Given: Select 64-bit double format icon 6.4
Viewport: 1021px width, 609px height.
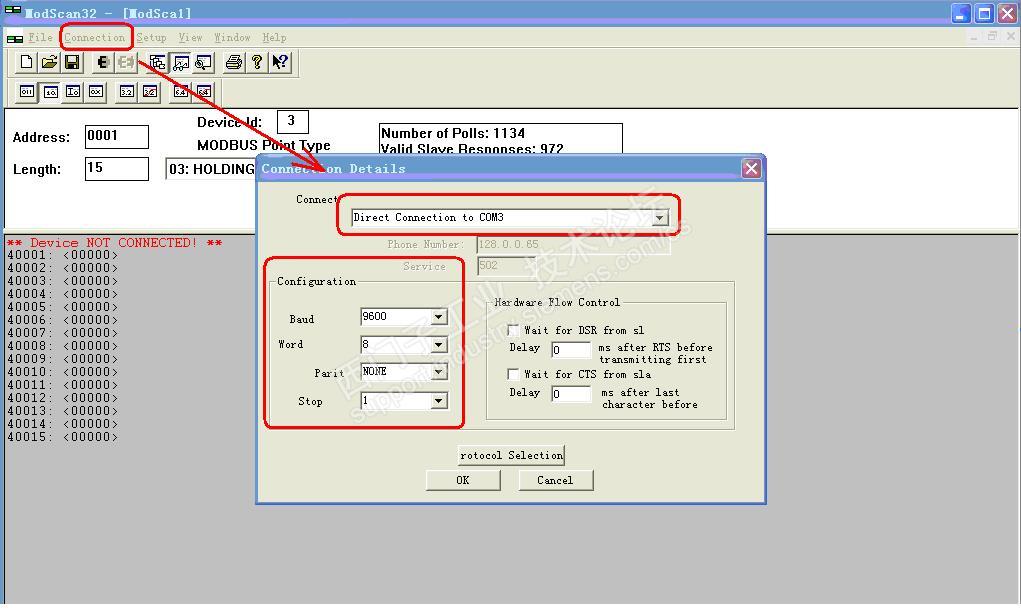Looking at the screenshot, I should coord(180,92).
